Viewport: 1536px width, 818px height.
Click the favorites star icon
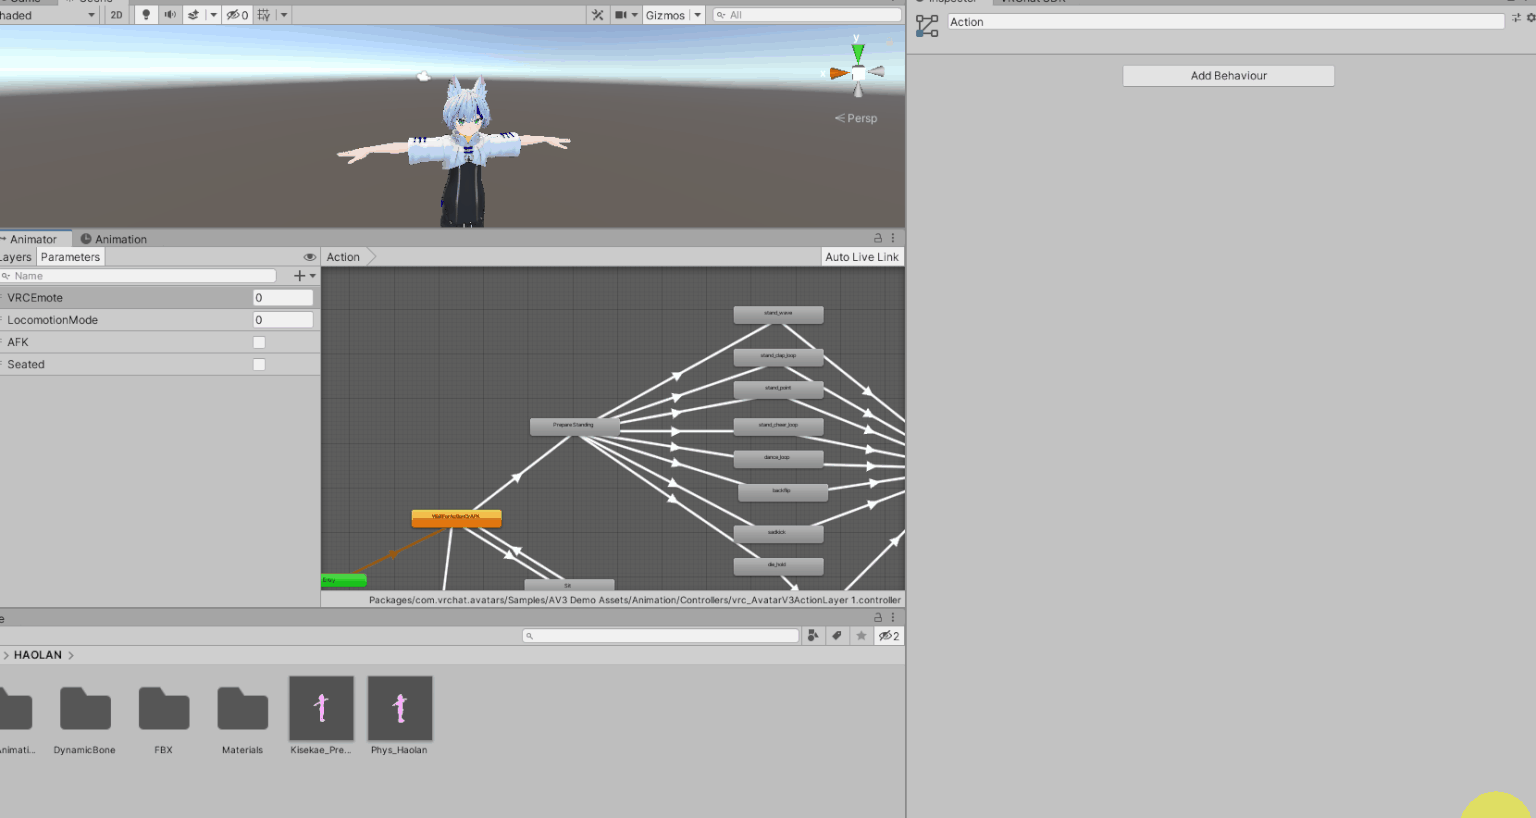click(861, 636)
